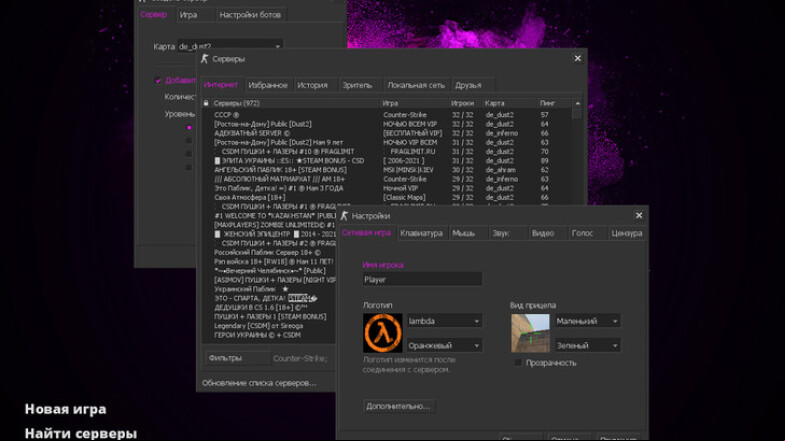Select the АБСОЛЮТНЫЙ МАТРИАРХАТ server row
The width and height of the screenshot is (785, 441).
386,179
